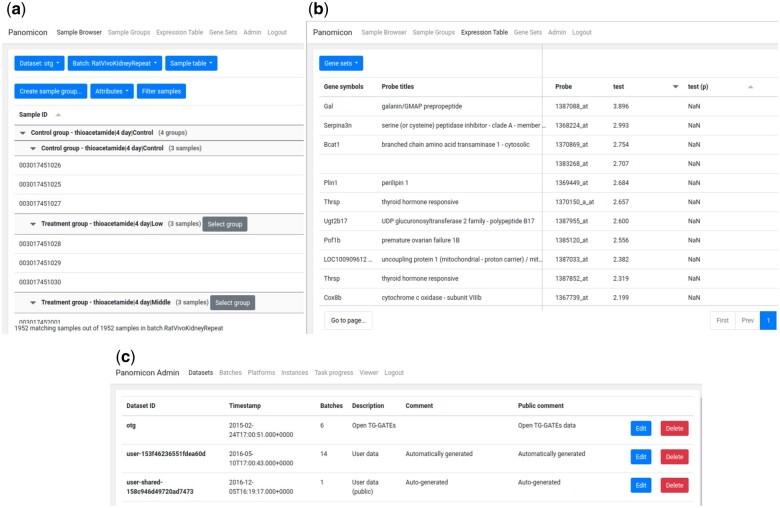The width and height of the screenshot is (780, 508).
Task: Open Expression Table tab in panel (a)
Action: 180,32
